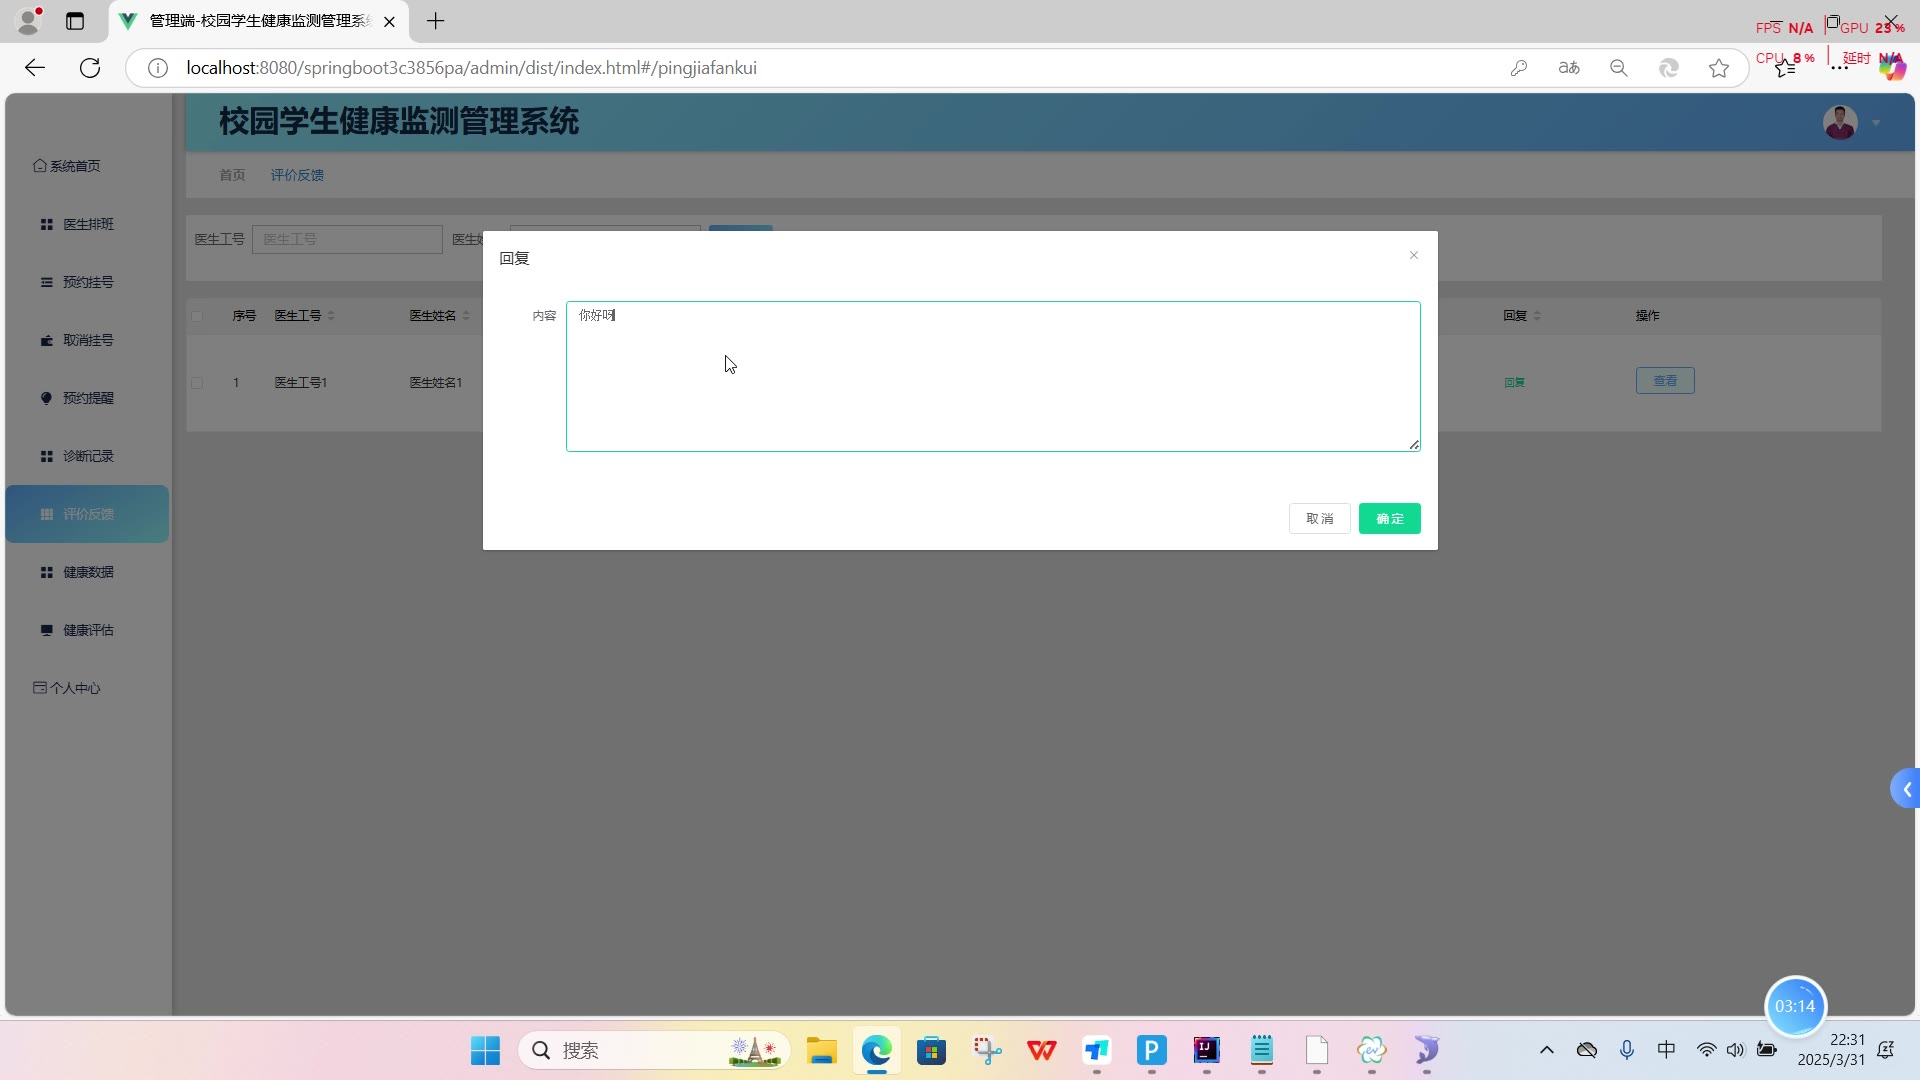
Task: Go to 预约提醒 sidebar entry
Action: [x=88, y=398]
